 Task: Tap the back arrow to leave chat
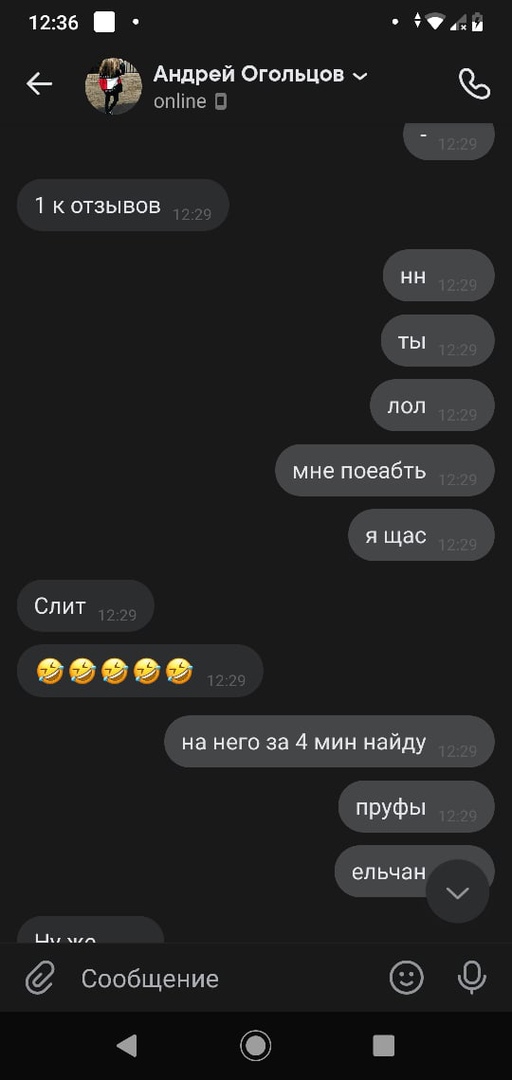[39, 84]
